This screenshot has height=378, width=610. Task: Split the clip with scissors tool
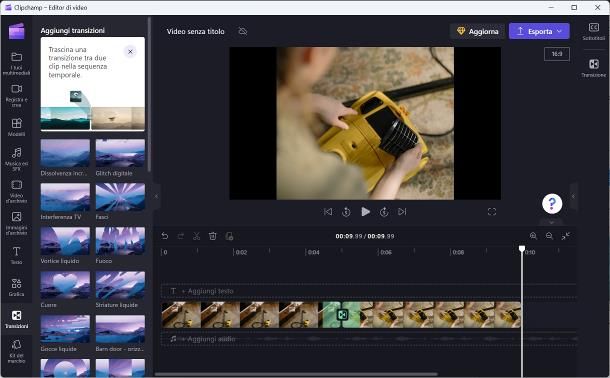[x=196, y=236]
